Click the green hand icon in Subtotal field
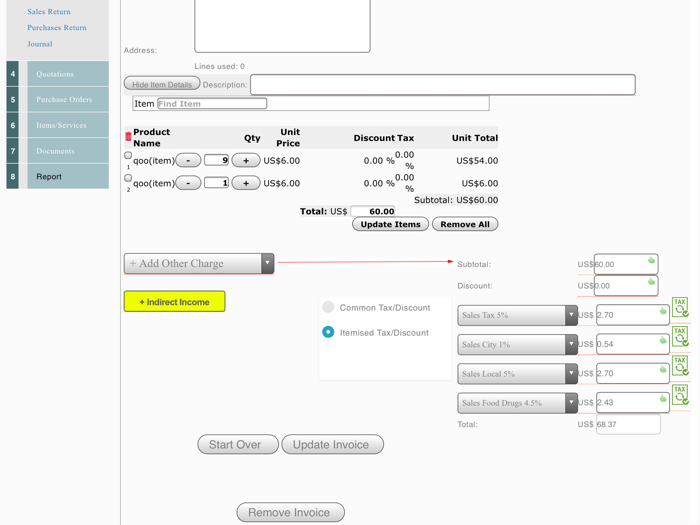This screenshot has width=700, height=525. 651,261
